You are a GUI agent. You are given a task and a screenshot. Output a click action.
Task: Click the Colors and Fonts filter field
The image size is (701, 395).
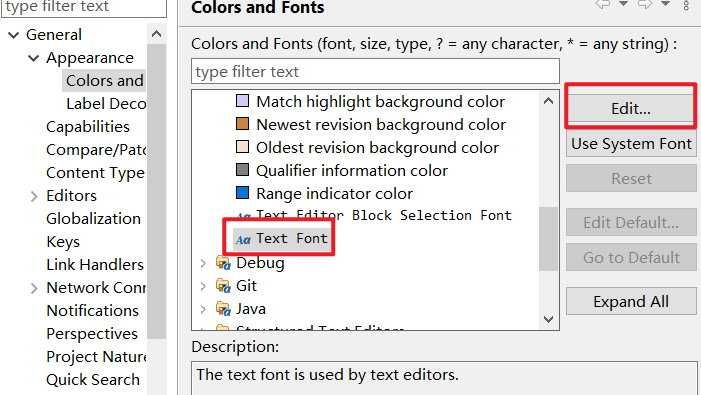(x=375, y=71)
